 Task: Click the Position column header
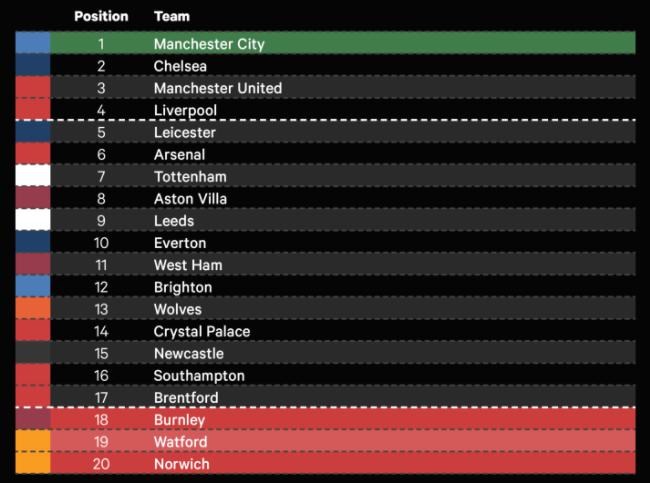101,17
